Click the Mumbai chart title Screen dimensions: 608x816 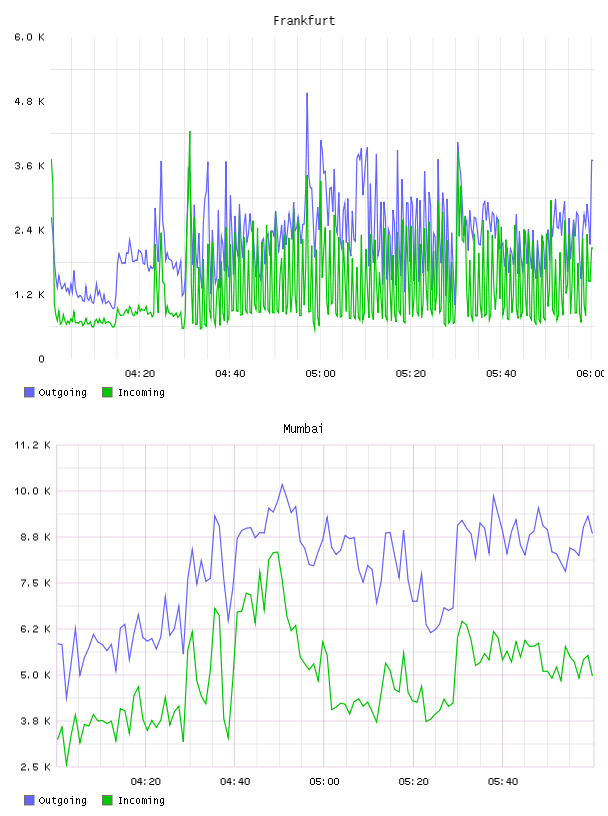[x=303, y=429]
